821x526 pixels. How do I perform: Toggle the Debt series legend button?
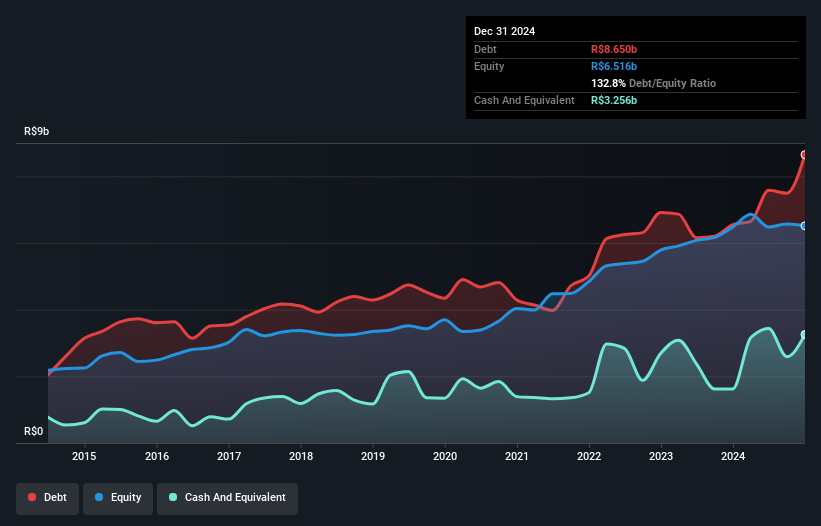pyautogui.click(x=48, y=498)
